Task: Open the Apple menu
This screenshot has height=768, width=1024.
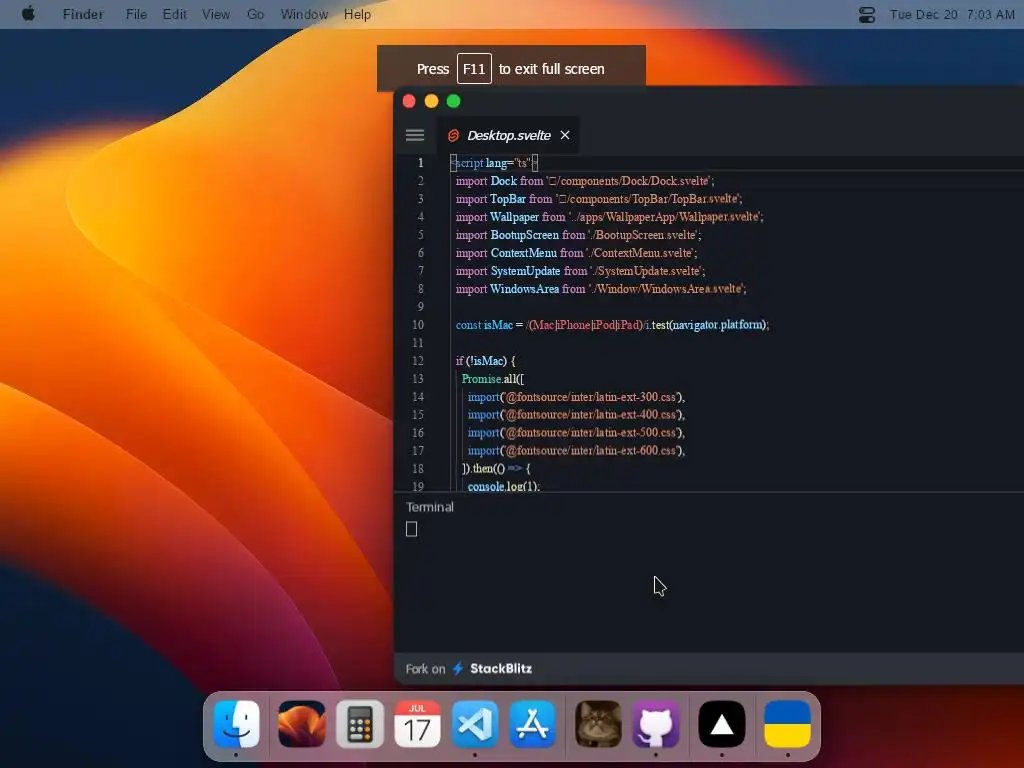Action: 29,14
